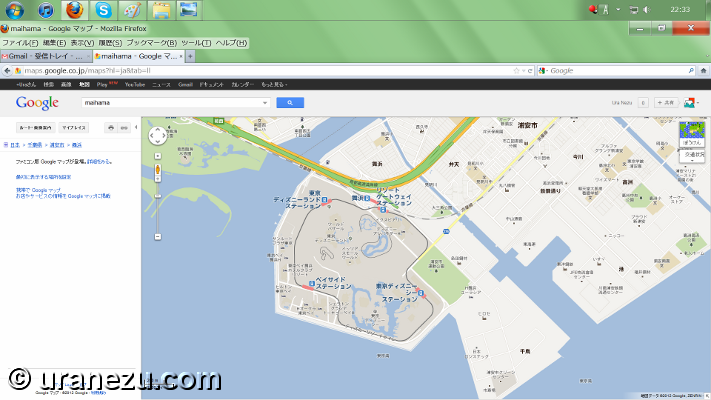
Task: Select the Firefox taskbar icon
Action: 74,10
